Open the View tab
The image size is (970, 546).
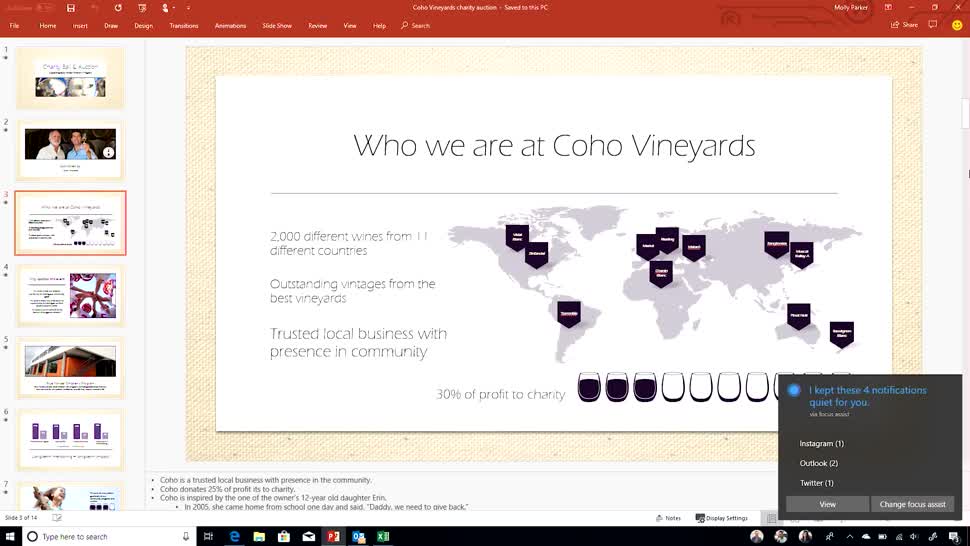(350, 25)
